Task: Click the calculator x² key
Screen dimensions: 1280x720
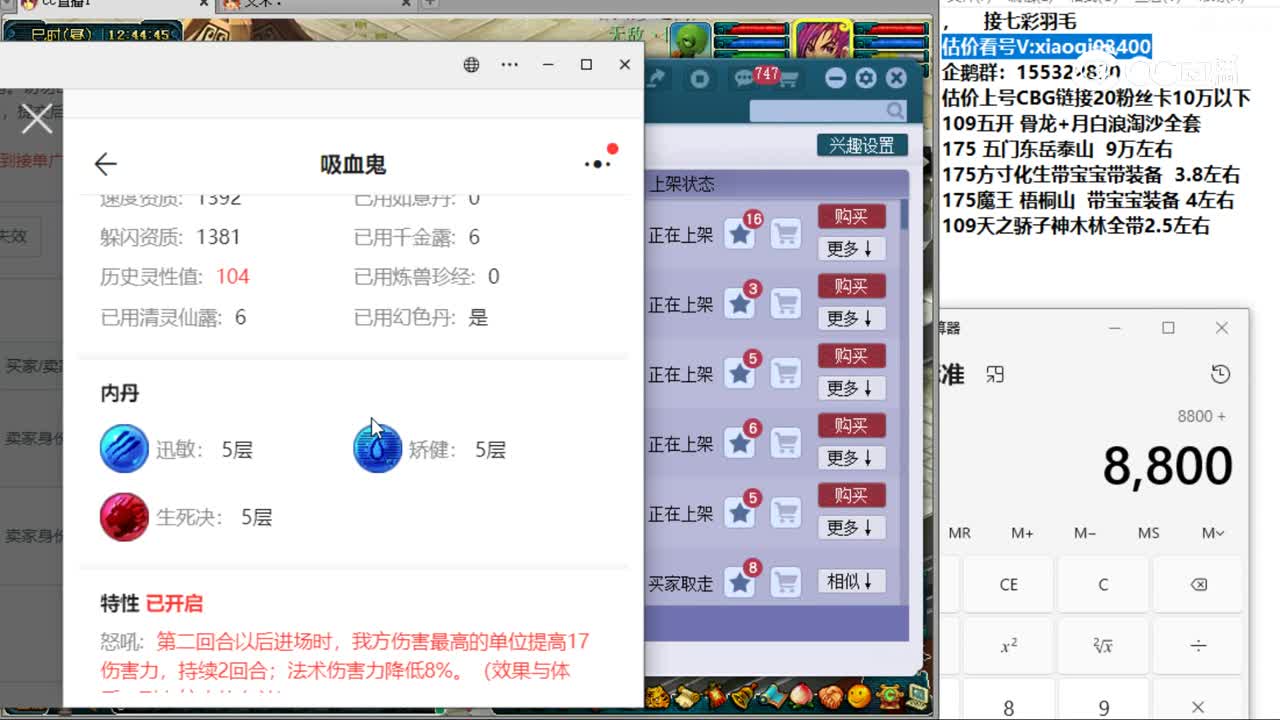Action: pyautogui.click(x=1008, y=646)
